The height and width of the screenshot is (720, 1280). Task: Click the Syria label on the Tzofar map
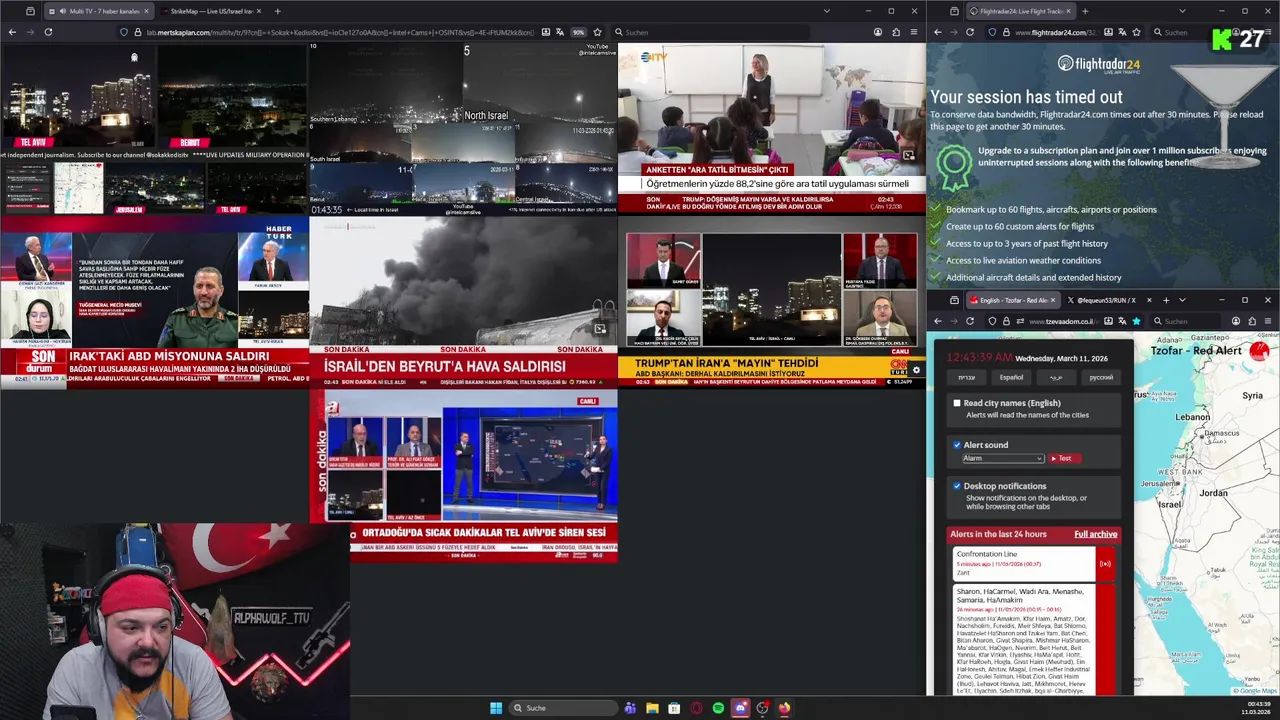[1252, 396]
